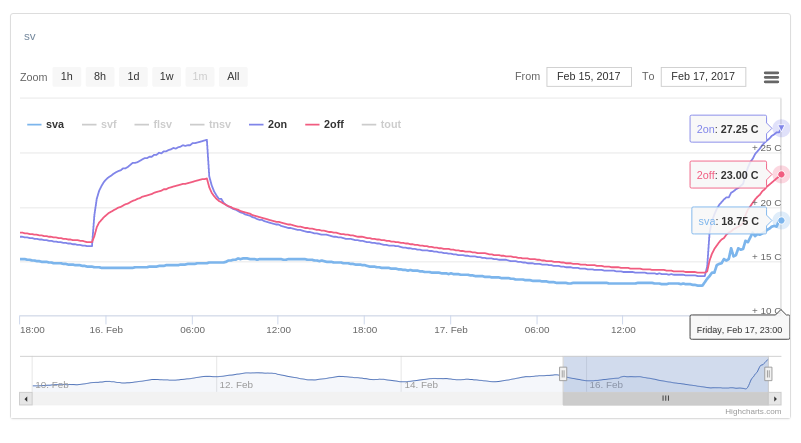The width and height of the screenshot is (801, 443).
Task: Set zoom range to All
Action: coord(233,77)
